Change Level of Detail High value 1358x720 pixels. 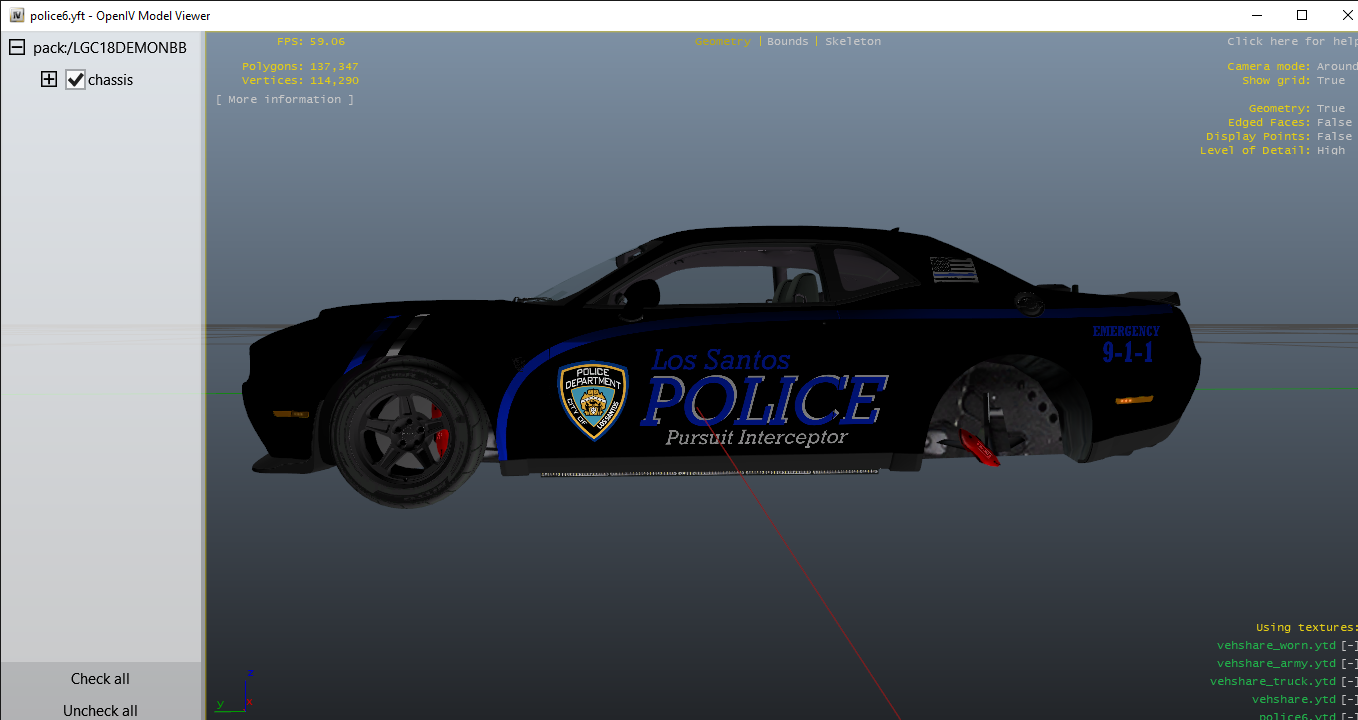tap(1330, 150)
